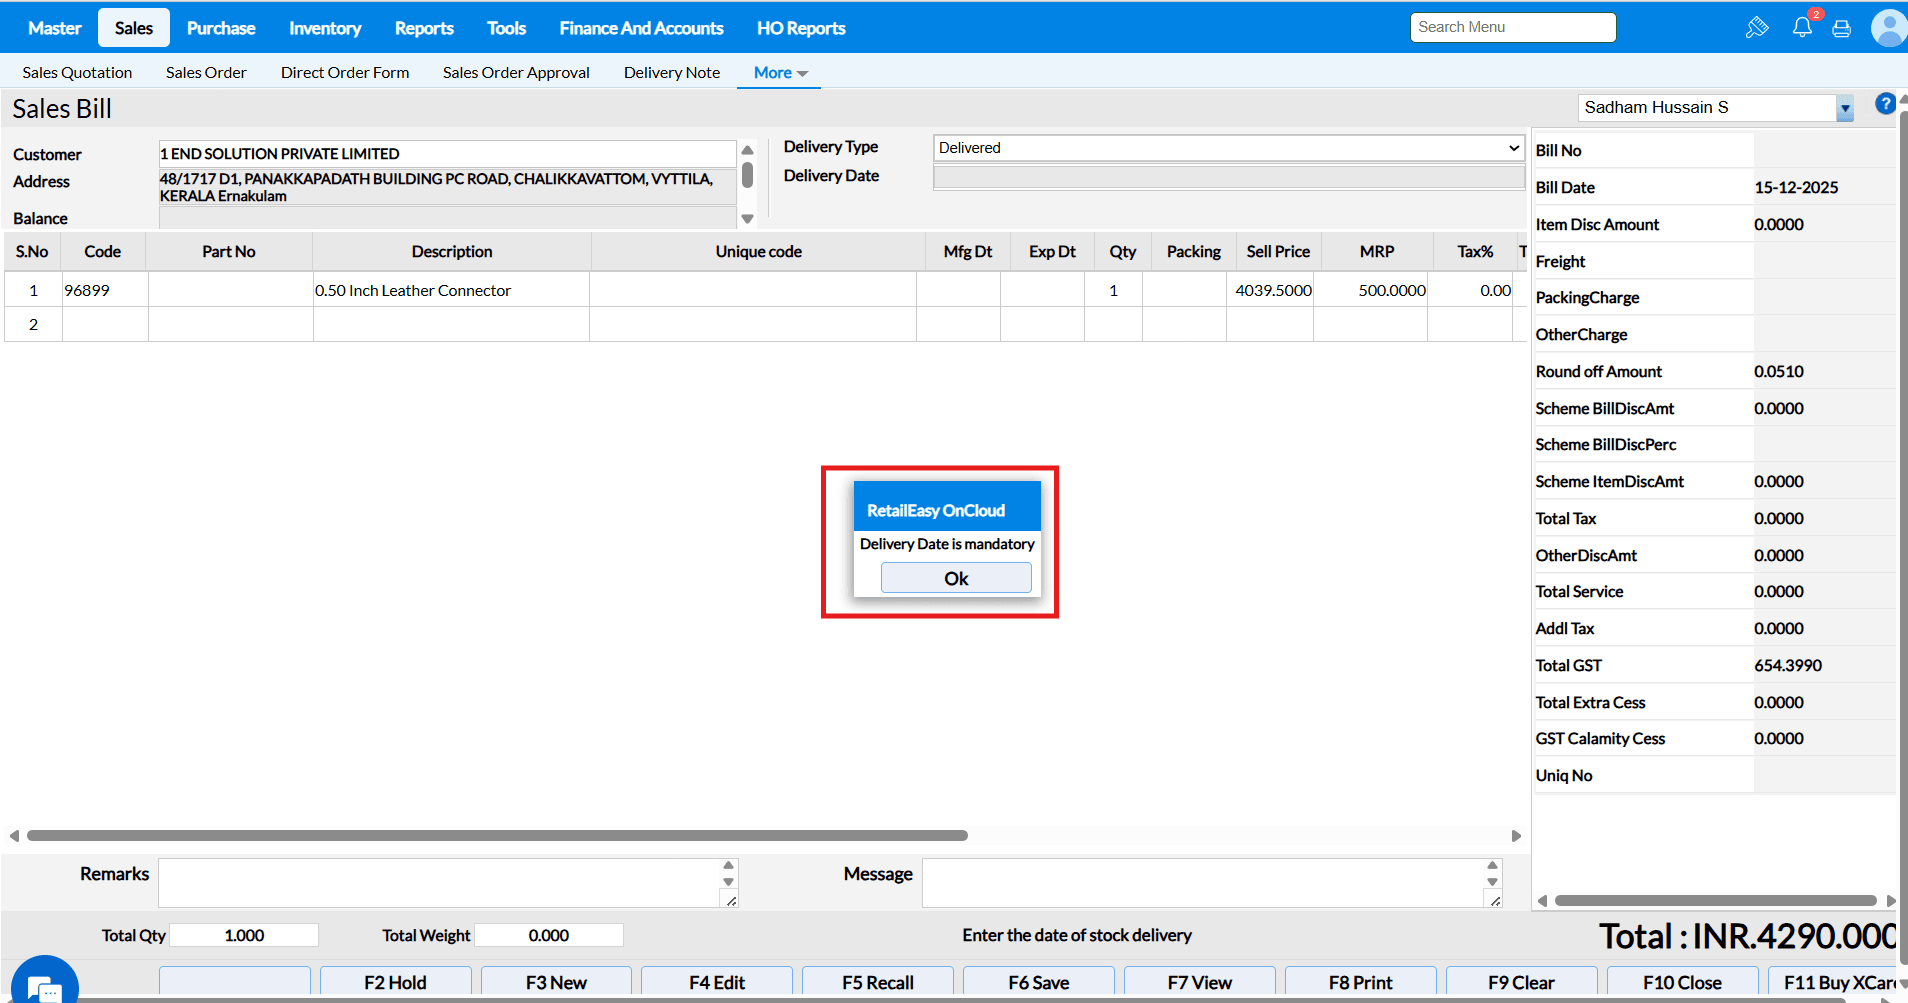Click the item grid horizontal scrollbar

(x=497, y=835)
